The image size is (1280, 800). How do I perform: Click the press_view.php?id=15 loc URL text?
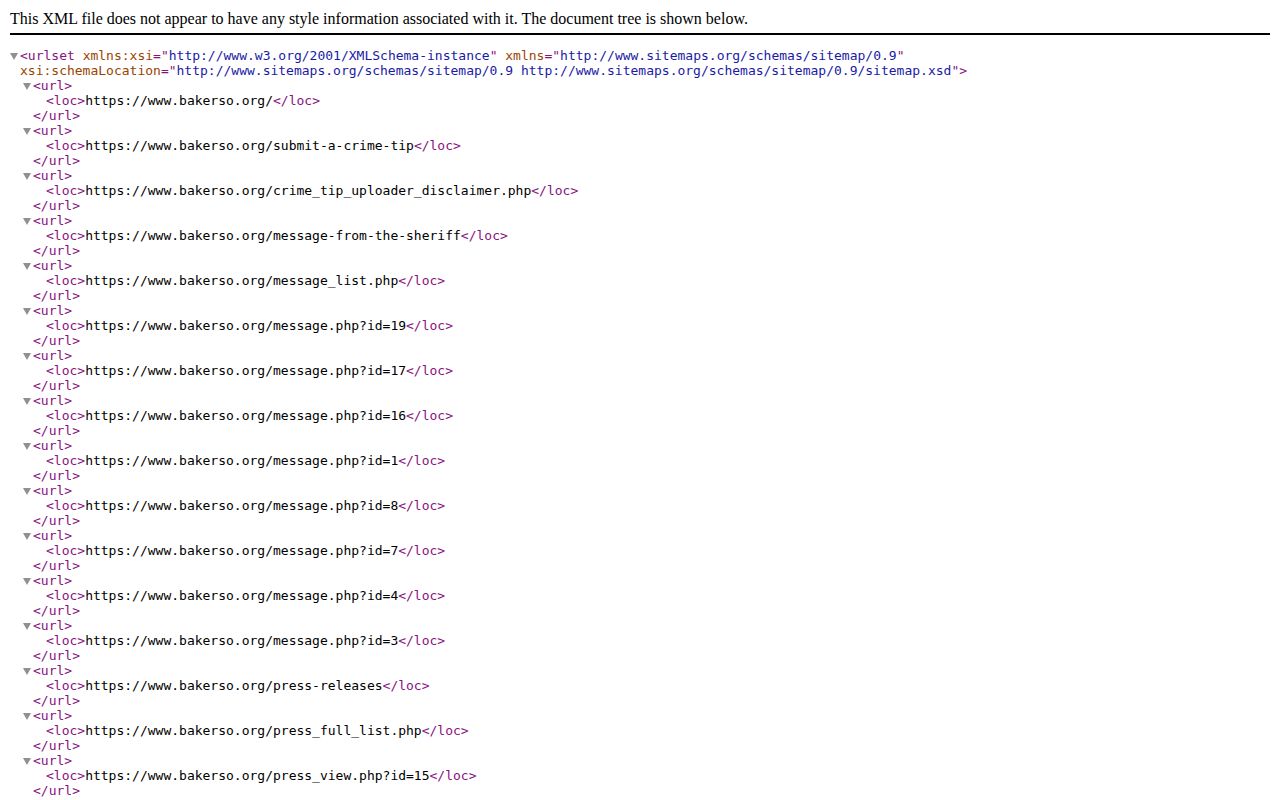point(258,776)
